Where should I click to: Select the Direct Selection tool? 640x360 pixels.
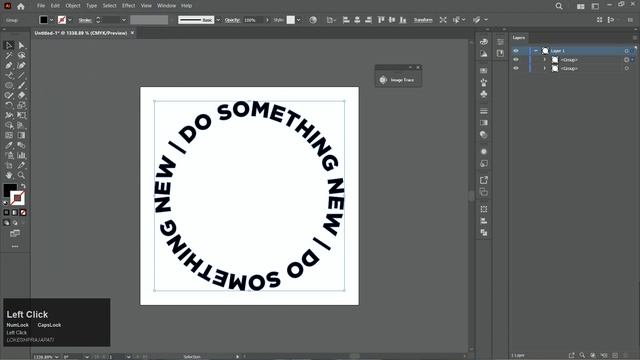pos(21,45)
